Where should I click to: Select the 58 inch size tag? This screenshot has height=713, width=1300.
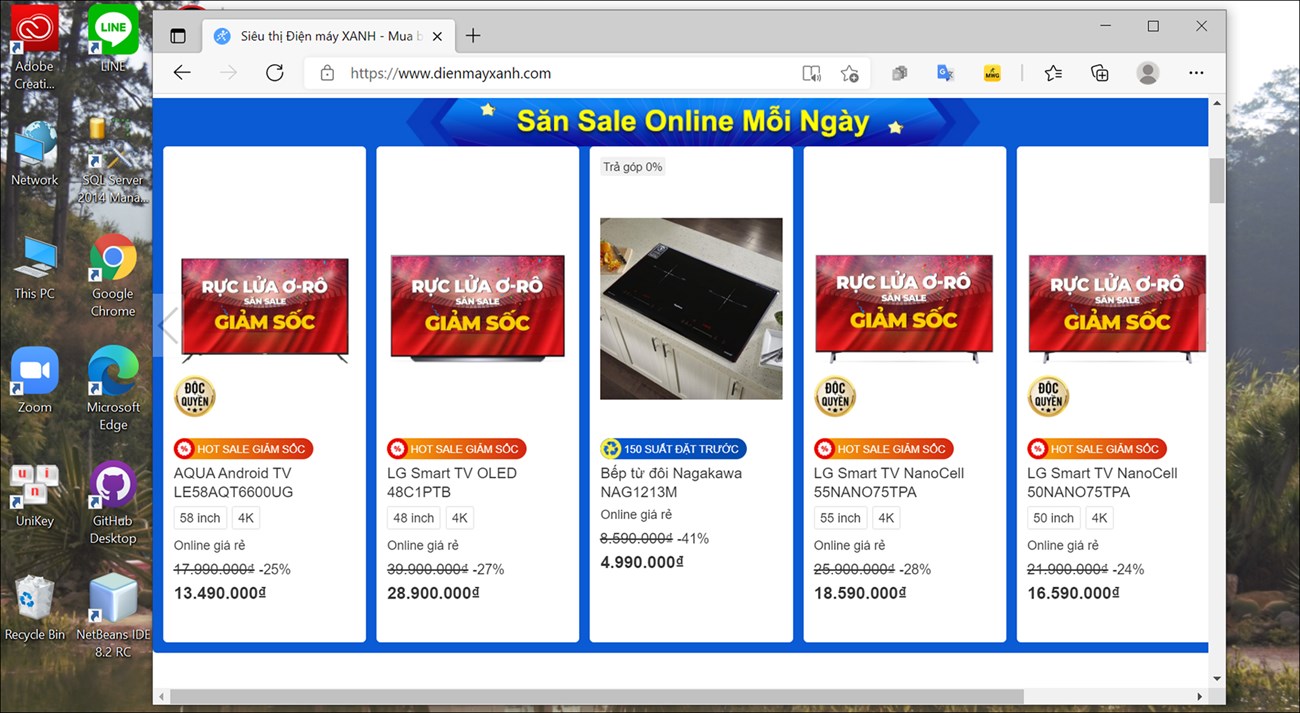(x=200, y=518)
